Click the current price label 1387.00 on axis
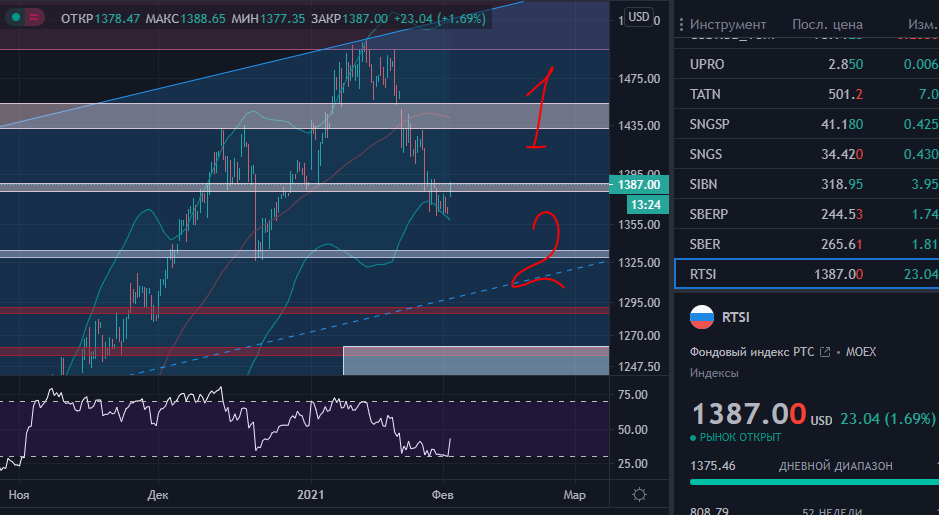The image size is (939, 515). click(x=638, y=185)
